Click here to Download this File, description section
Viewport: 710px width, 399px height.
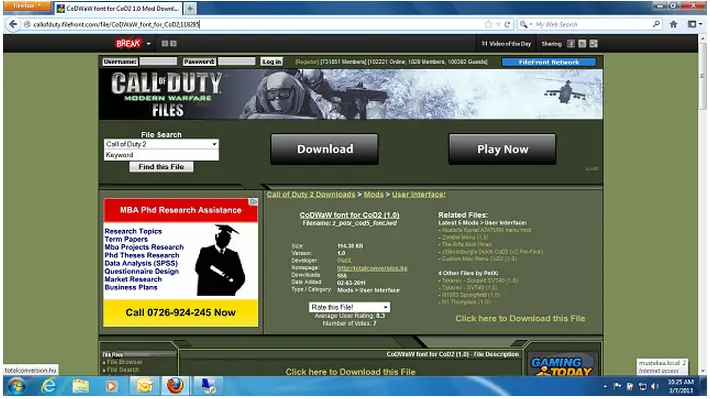[x=350, y=372]
